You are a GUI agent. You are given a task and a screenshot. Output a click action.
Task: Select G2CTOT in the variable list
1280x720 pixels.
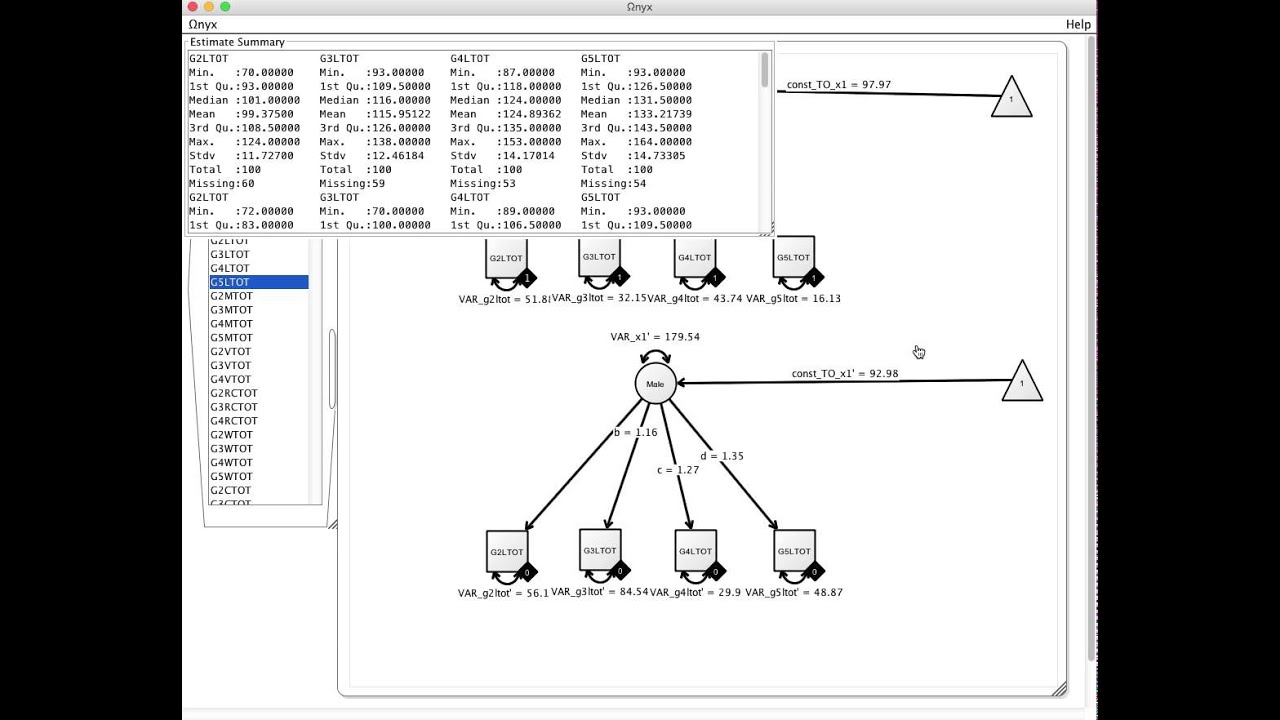point(259,491)
